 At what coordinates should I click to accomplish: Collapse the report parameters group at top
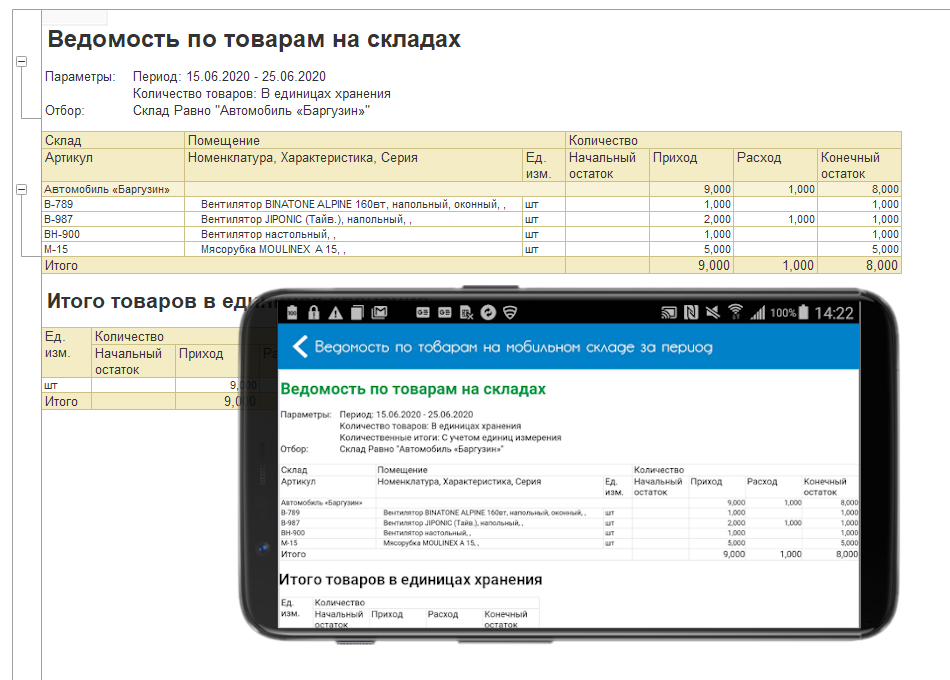(21, 61)
